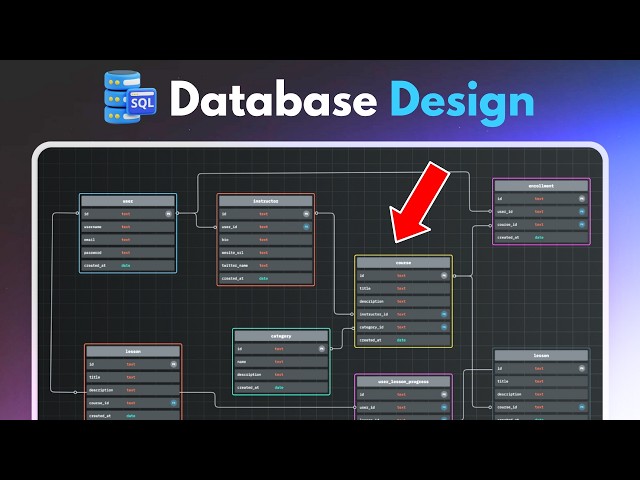Image resolution: width=640 pixels, height=480 pixels.
Task: Click foreign key icon in lesson table below enrollment
Action: (x=582, y=407)
